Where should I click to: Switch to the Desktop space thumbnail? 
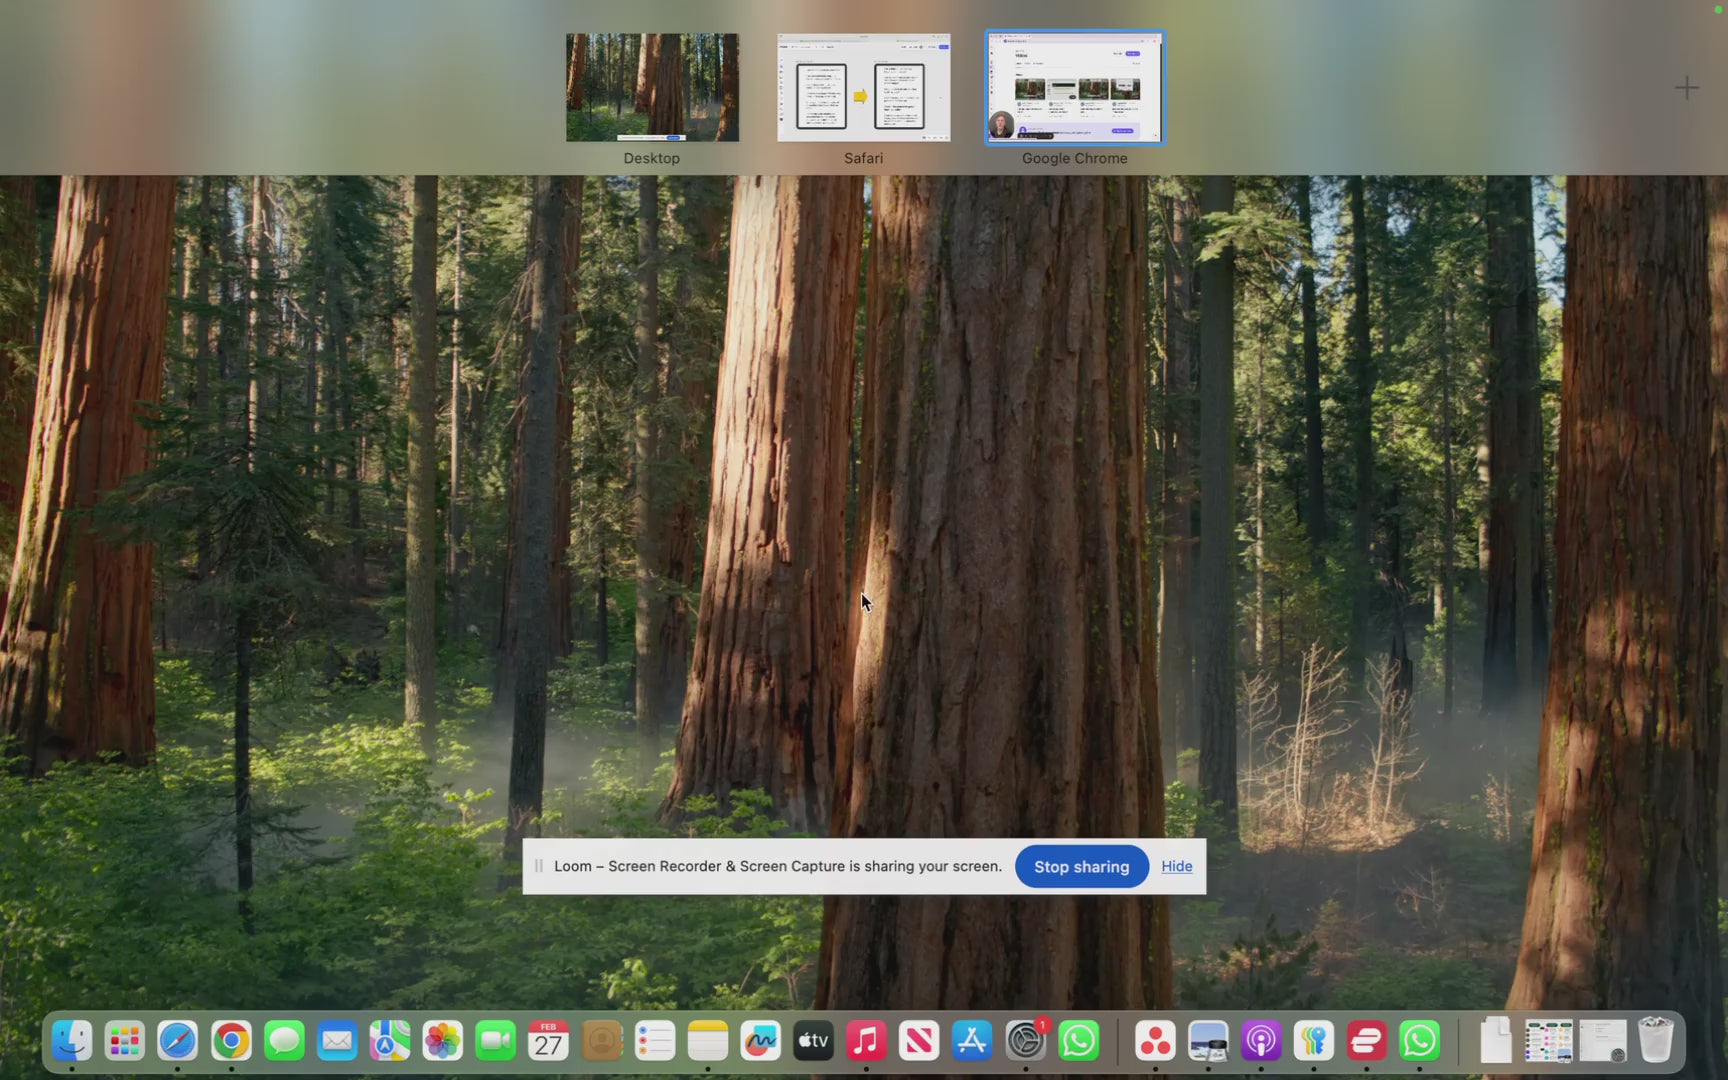652,88
